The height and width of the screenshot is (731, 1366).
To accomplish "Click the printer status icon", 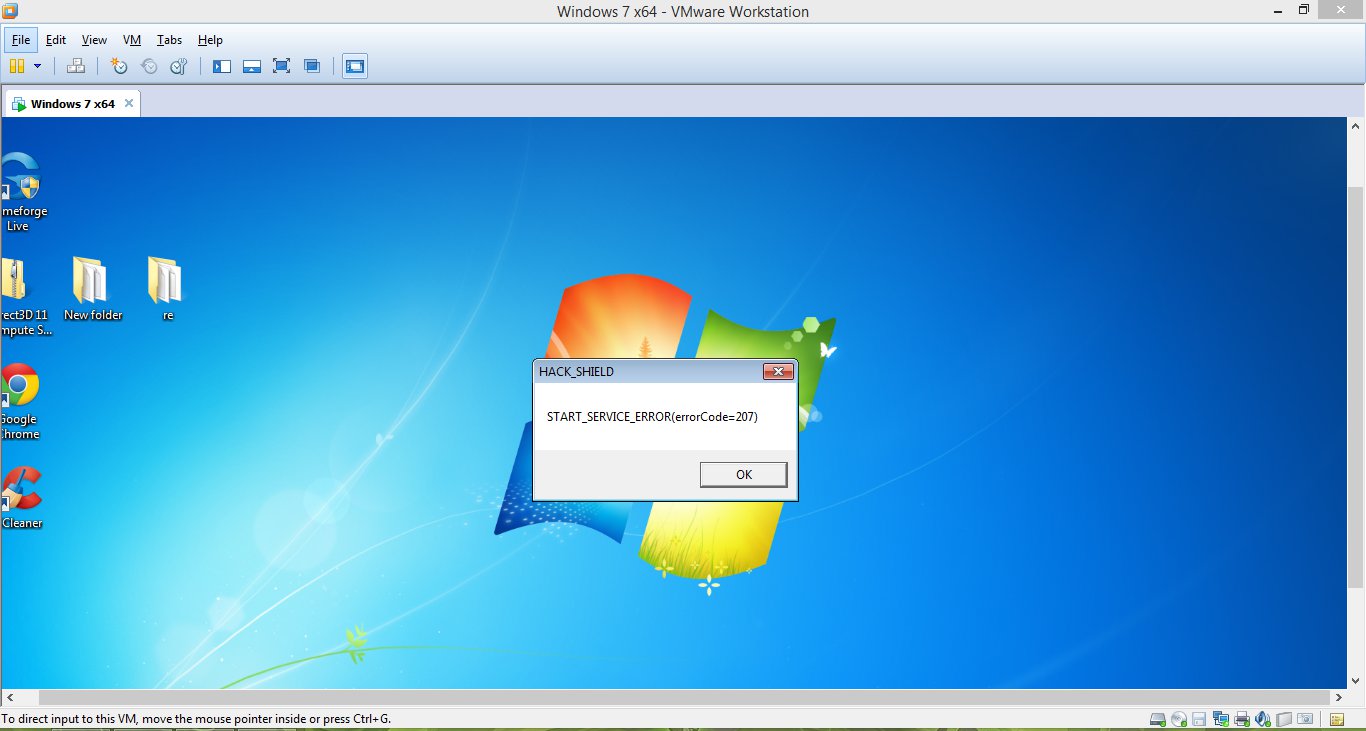I will tap(1242, 720).
